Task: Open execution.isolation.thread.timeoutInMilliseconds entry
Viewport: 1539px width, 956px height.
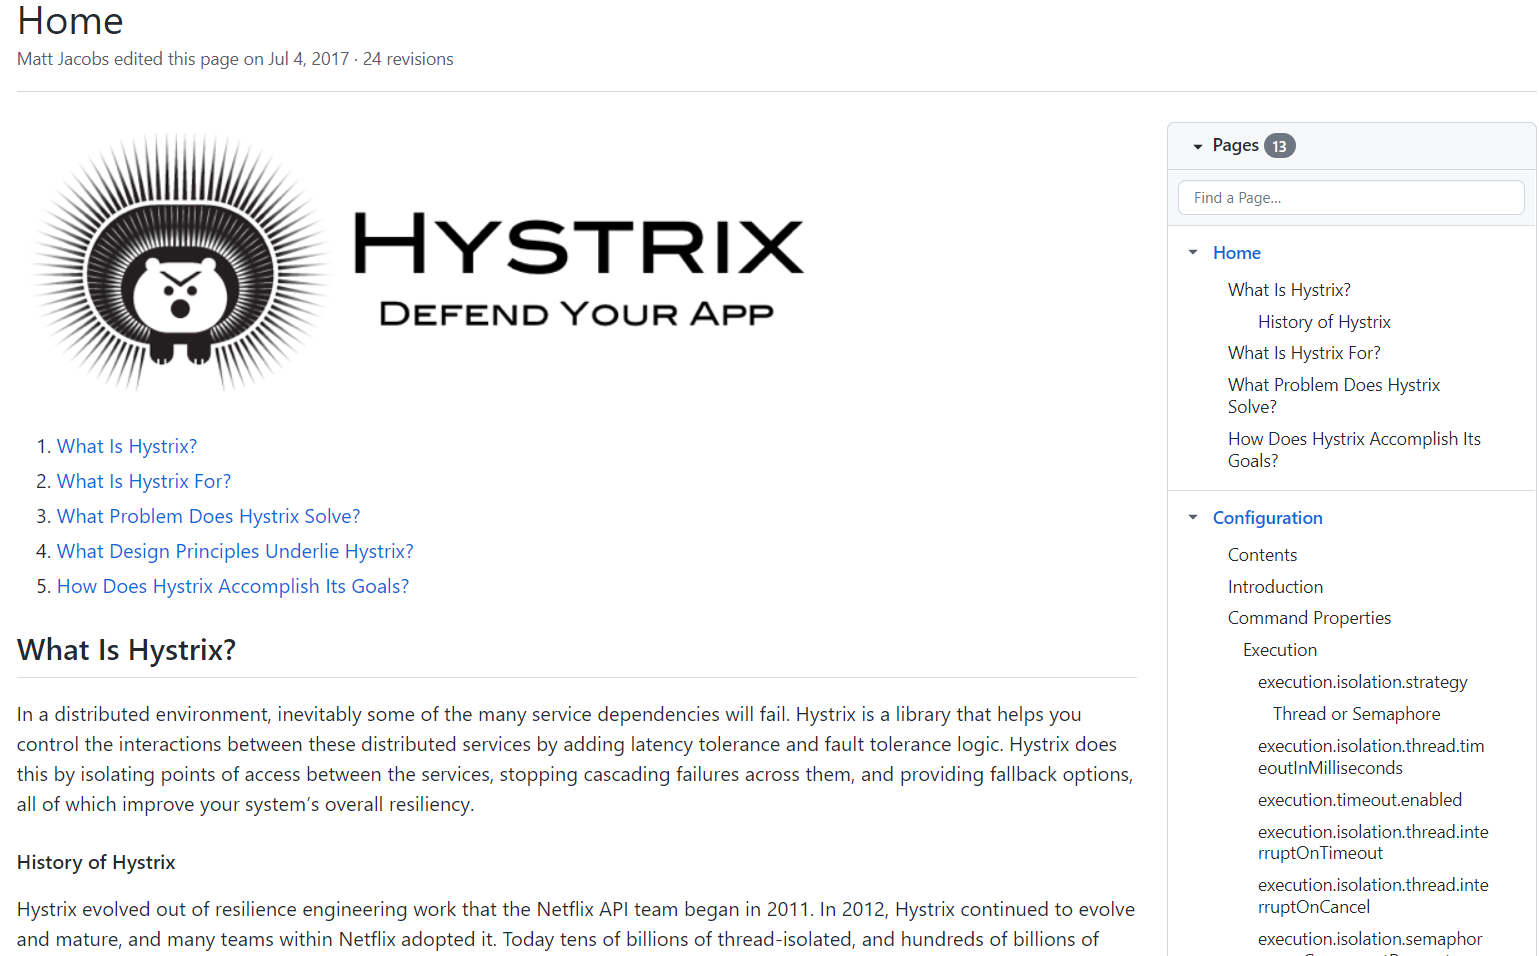Action: click(1371, 757)
